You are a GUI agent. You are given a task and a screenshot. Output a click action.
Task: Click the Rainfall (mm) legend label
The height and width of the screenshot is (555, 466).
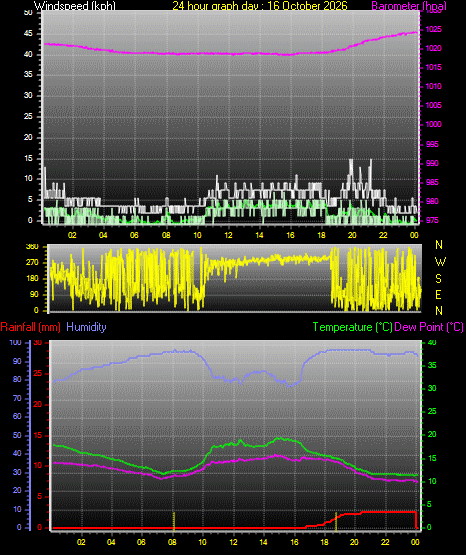[x=30, y=327]
